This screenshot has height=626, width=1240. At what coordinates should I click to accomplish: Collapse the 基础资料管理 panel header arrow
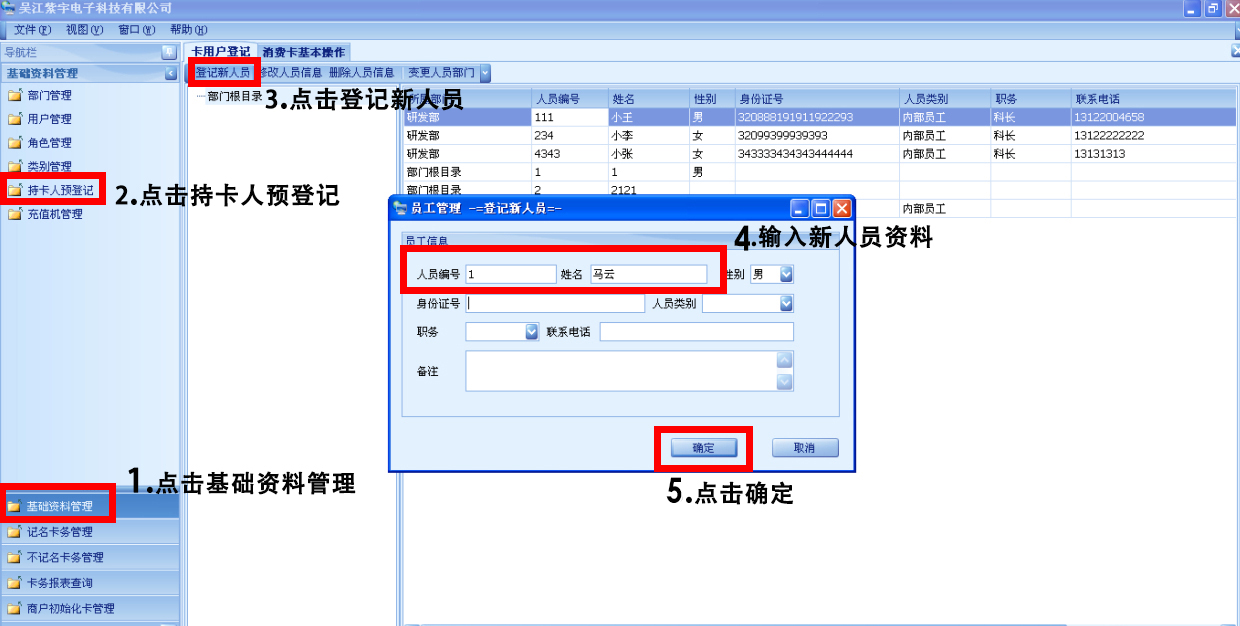(171, 73)
